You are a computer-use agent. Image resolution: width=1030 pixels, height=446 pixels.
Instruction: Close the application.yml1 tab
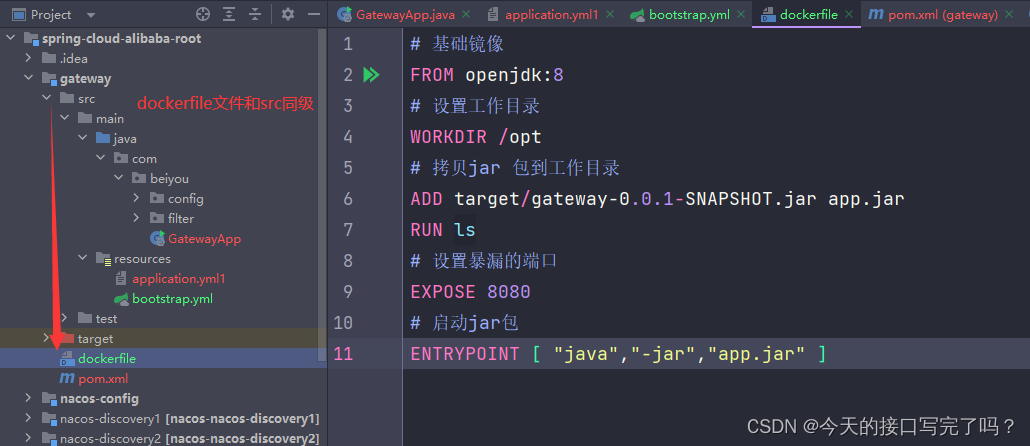tap(610, 14)
